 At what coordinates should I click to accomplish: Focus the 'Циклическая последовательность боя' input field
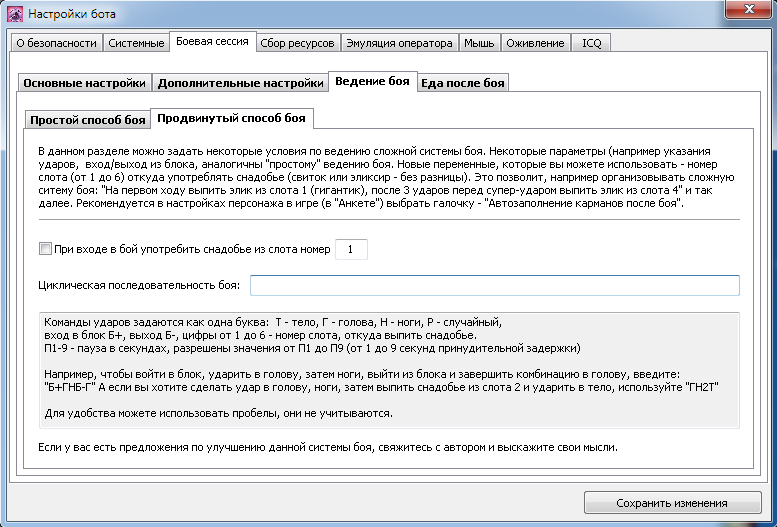pyautogui.click(x=495, y=286)
